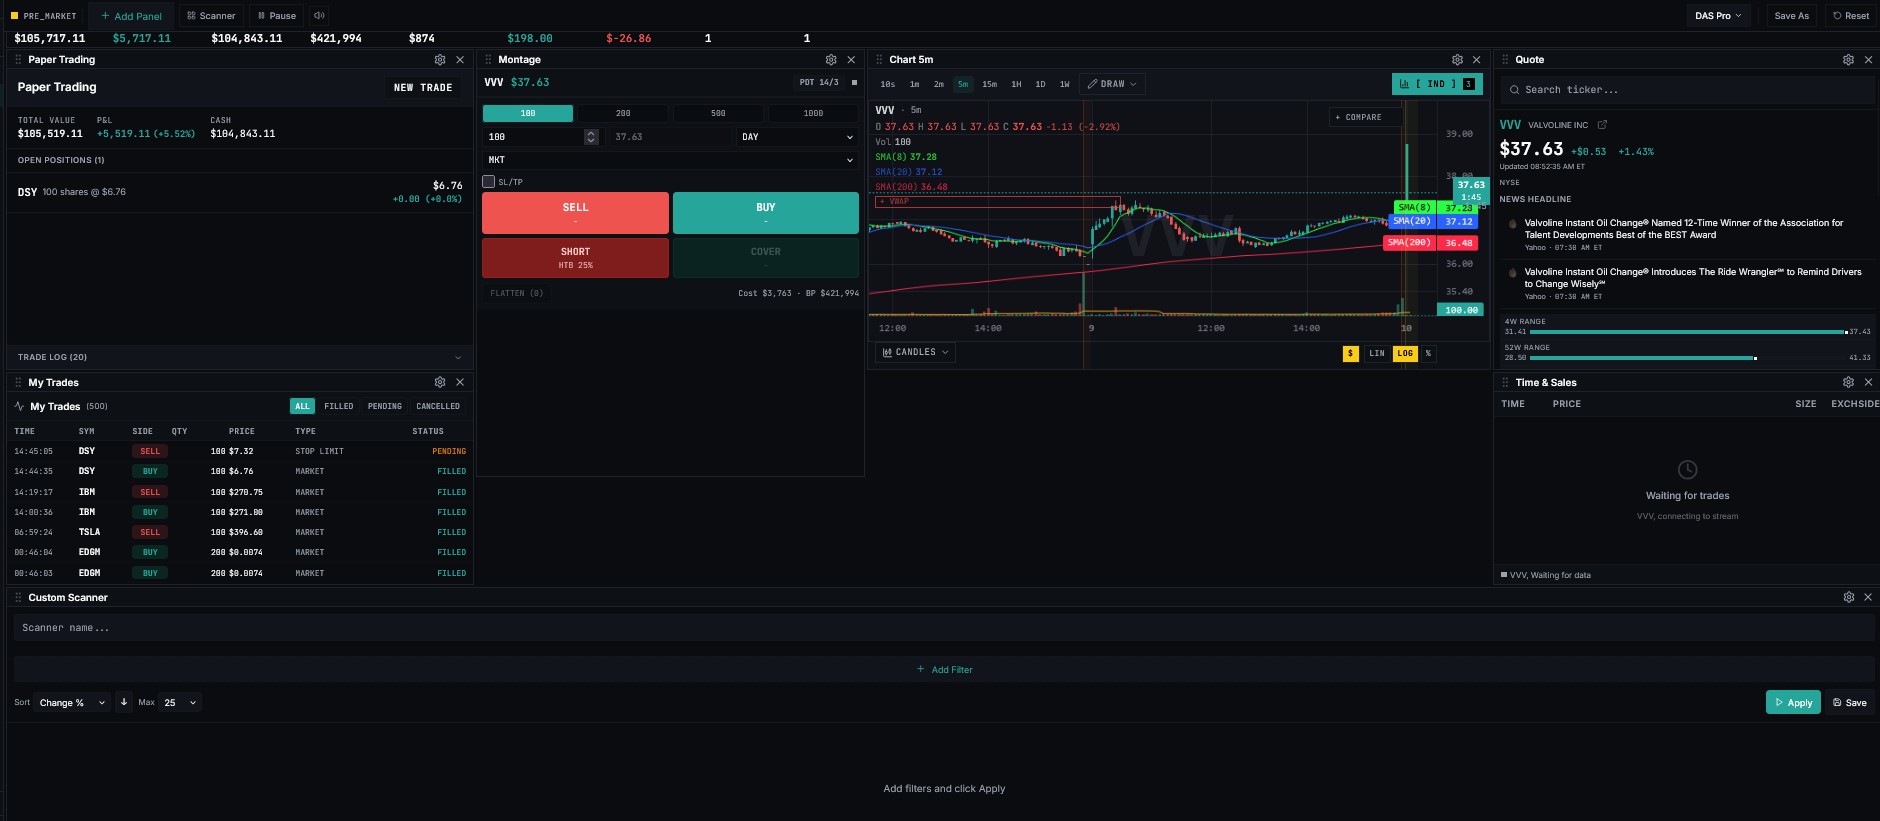The height and width of the screenshot is (821, 1880).
Task: Show only PENDING trades tab
Action: coord(384,406)
